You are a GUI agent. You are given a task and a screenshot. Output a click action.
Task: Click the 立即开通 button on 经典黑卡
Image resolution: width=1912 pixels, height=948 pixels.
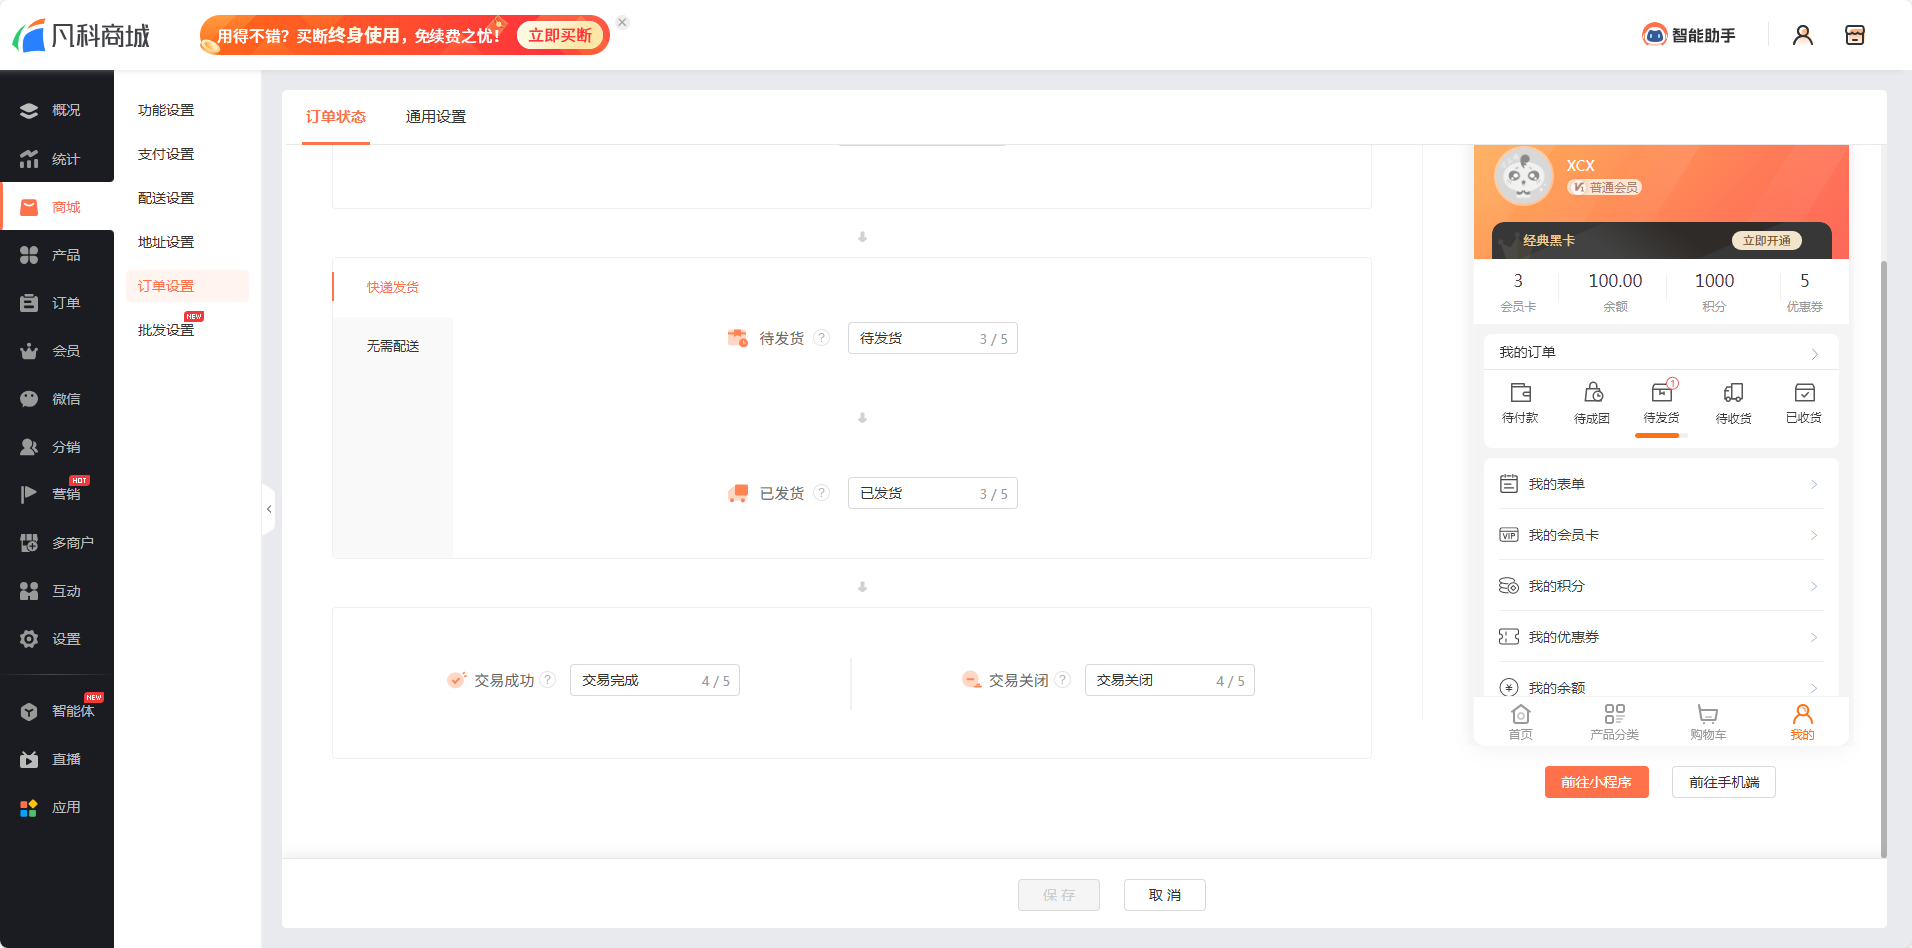click(1767, 240)
